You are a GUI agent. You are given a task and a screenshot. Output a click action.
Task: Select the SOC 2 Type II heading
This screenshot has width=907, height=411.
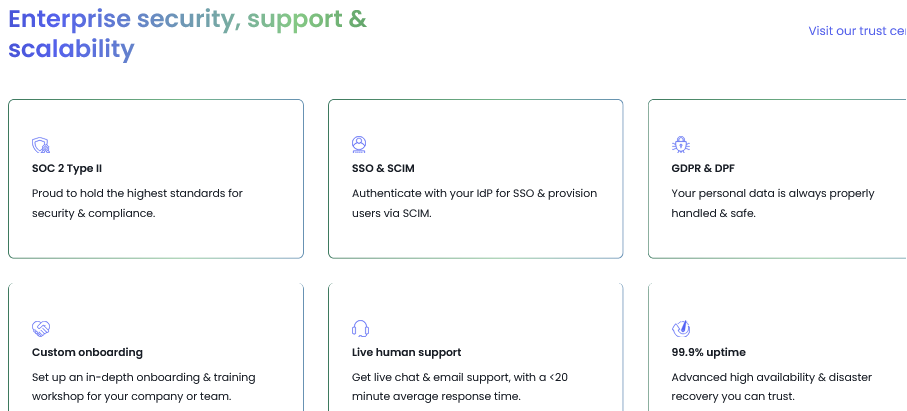click(67, 169)
